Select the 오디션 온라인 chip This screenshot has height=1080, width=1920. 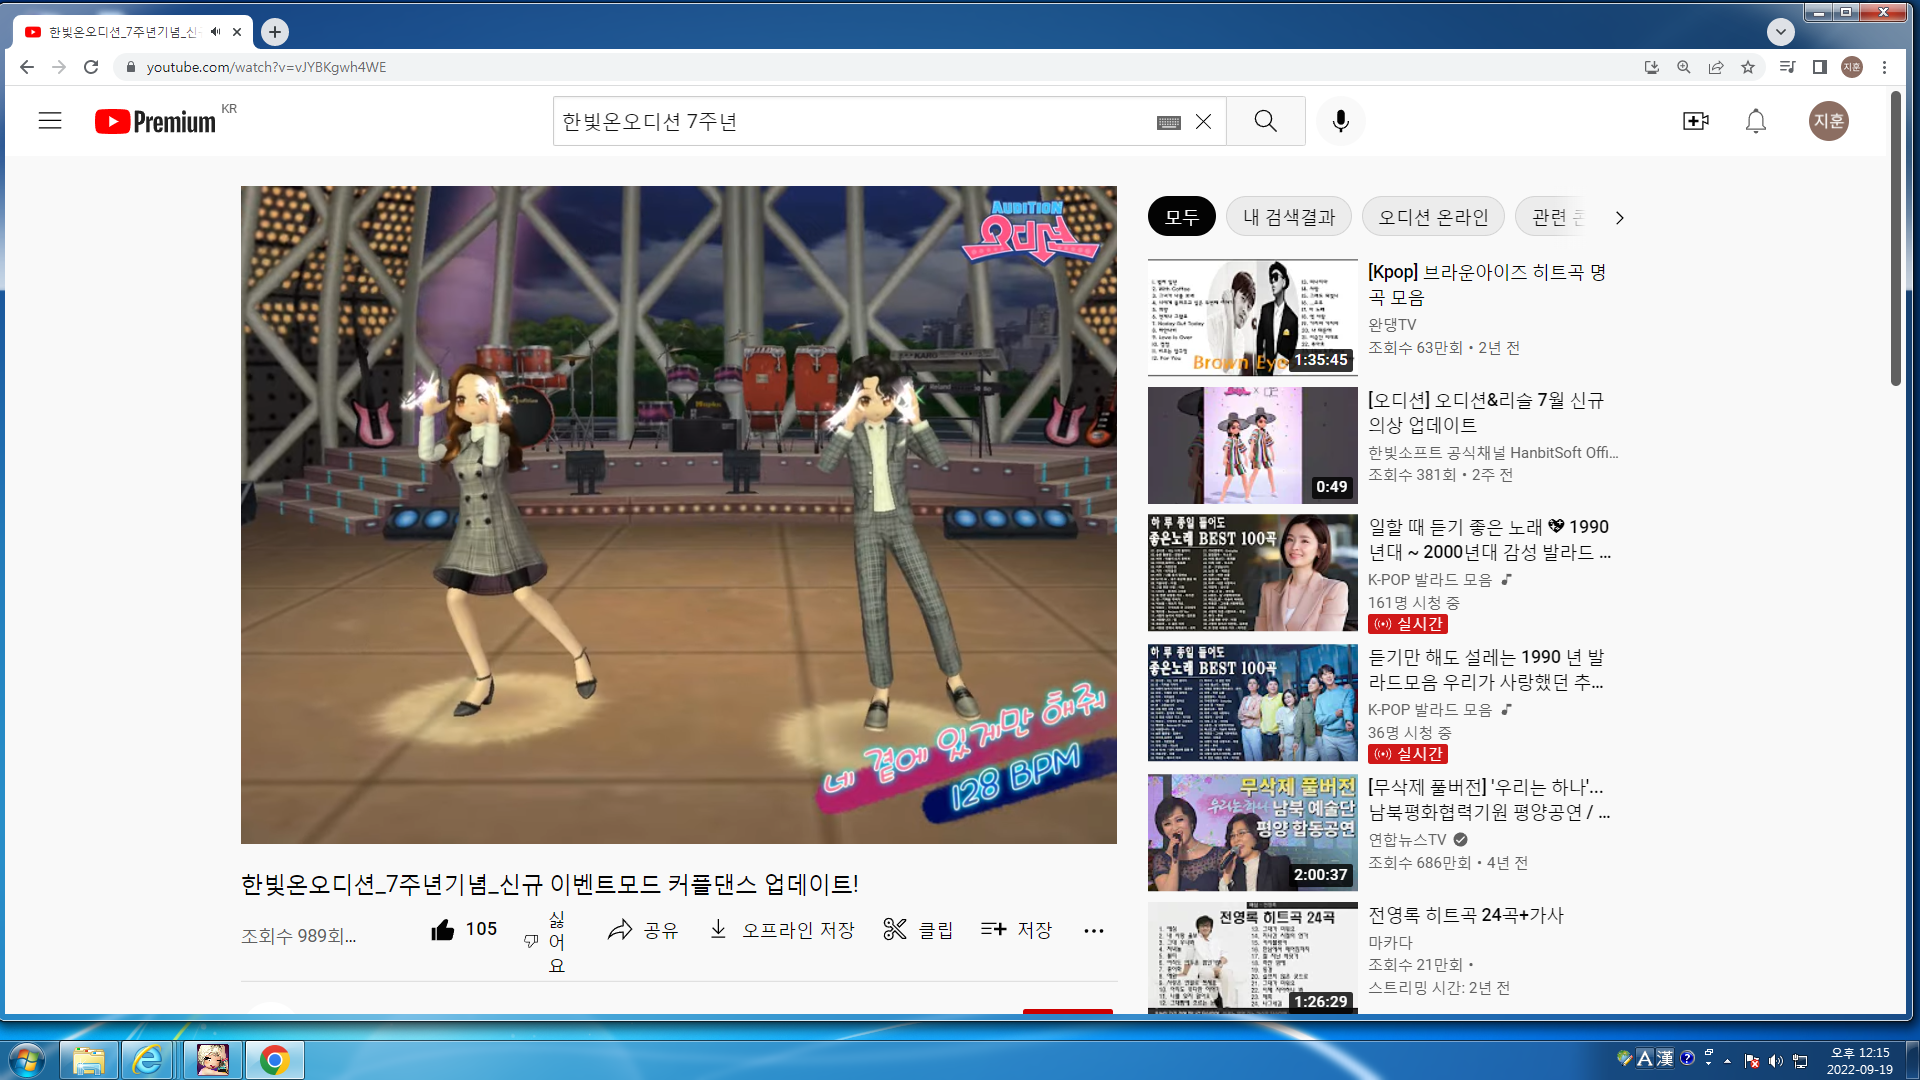click(x=1433, y=217)
